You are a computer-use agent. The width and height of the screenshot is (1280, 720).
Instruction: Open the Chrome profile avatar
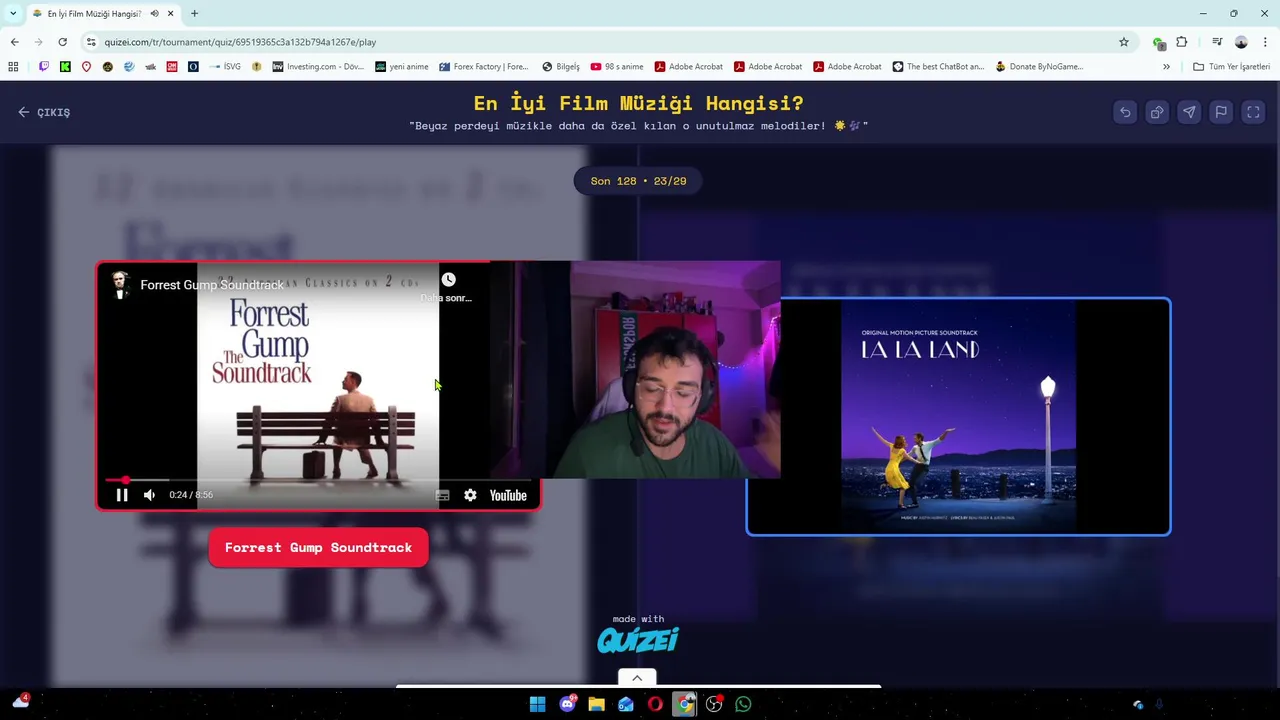point(1241,42)
